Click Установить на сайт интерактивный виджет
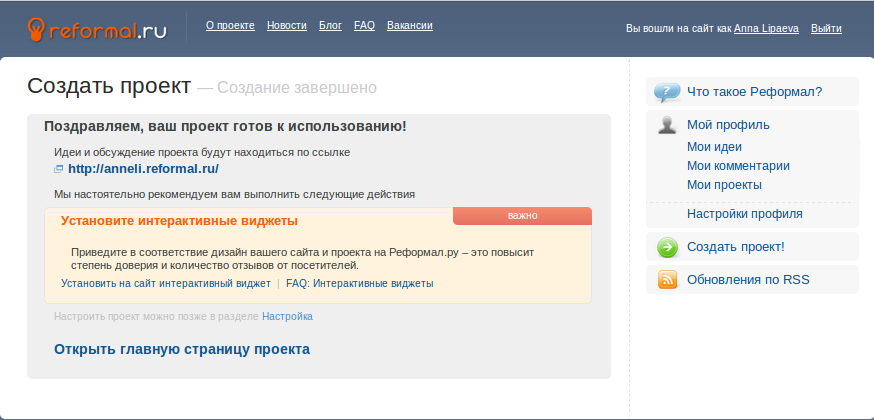The image size is (874, 420). click(165, 284)
